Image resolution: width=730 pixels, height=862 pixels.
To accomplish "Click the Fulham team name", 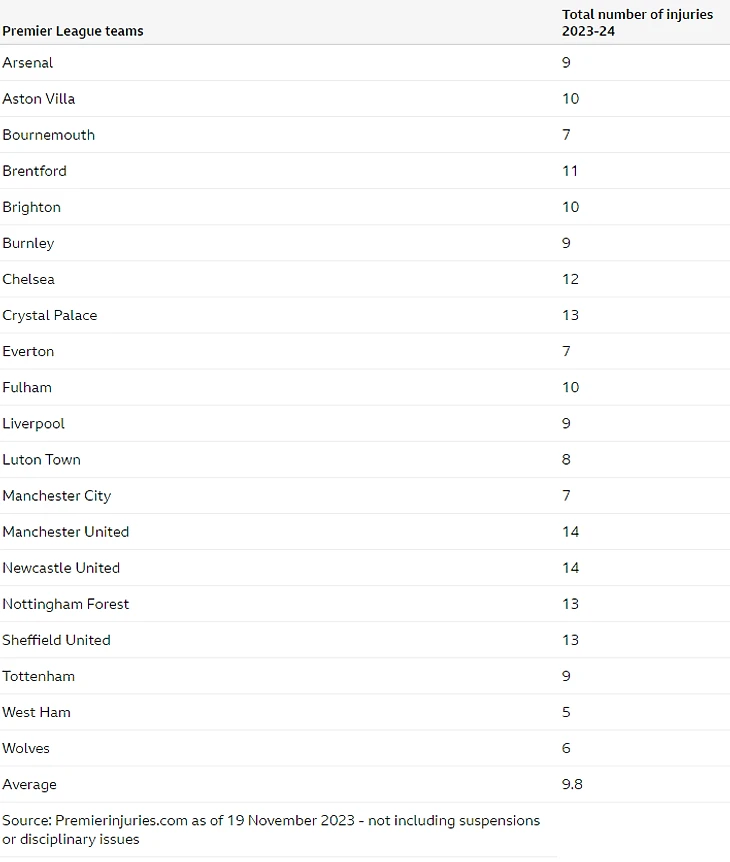I will pyautogui.click(x=27, y=387).
